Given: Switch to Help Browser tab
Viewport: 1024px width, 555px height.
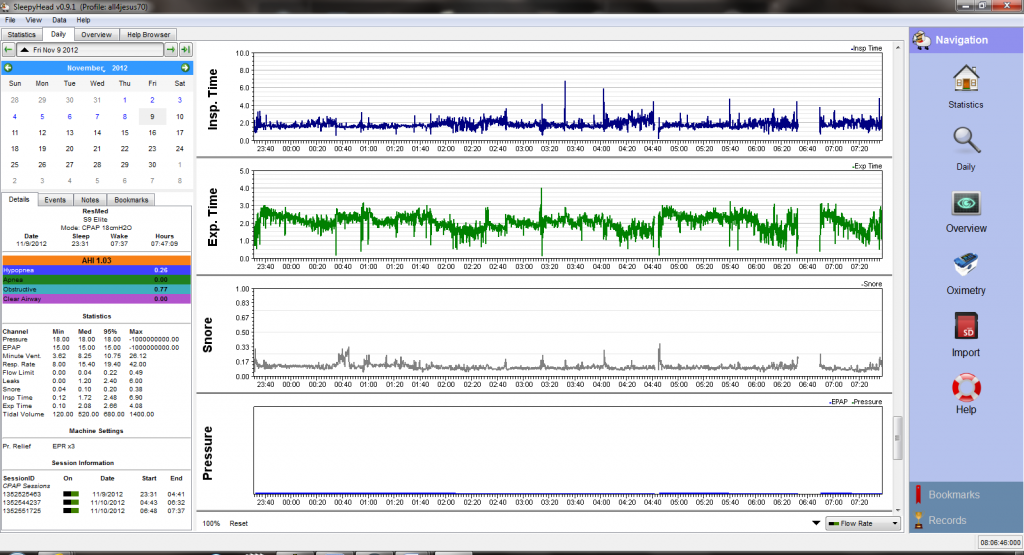Looking at the screenshot, I should point(148,35).
